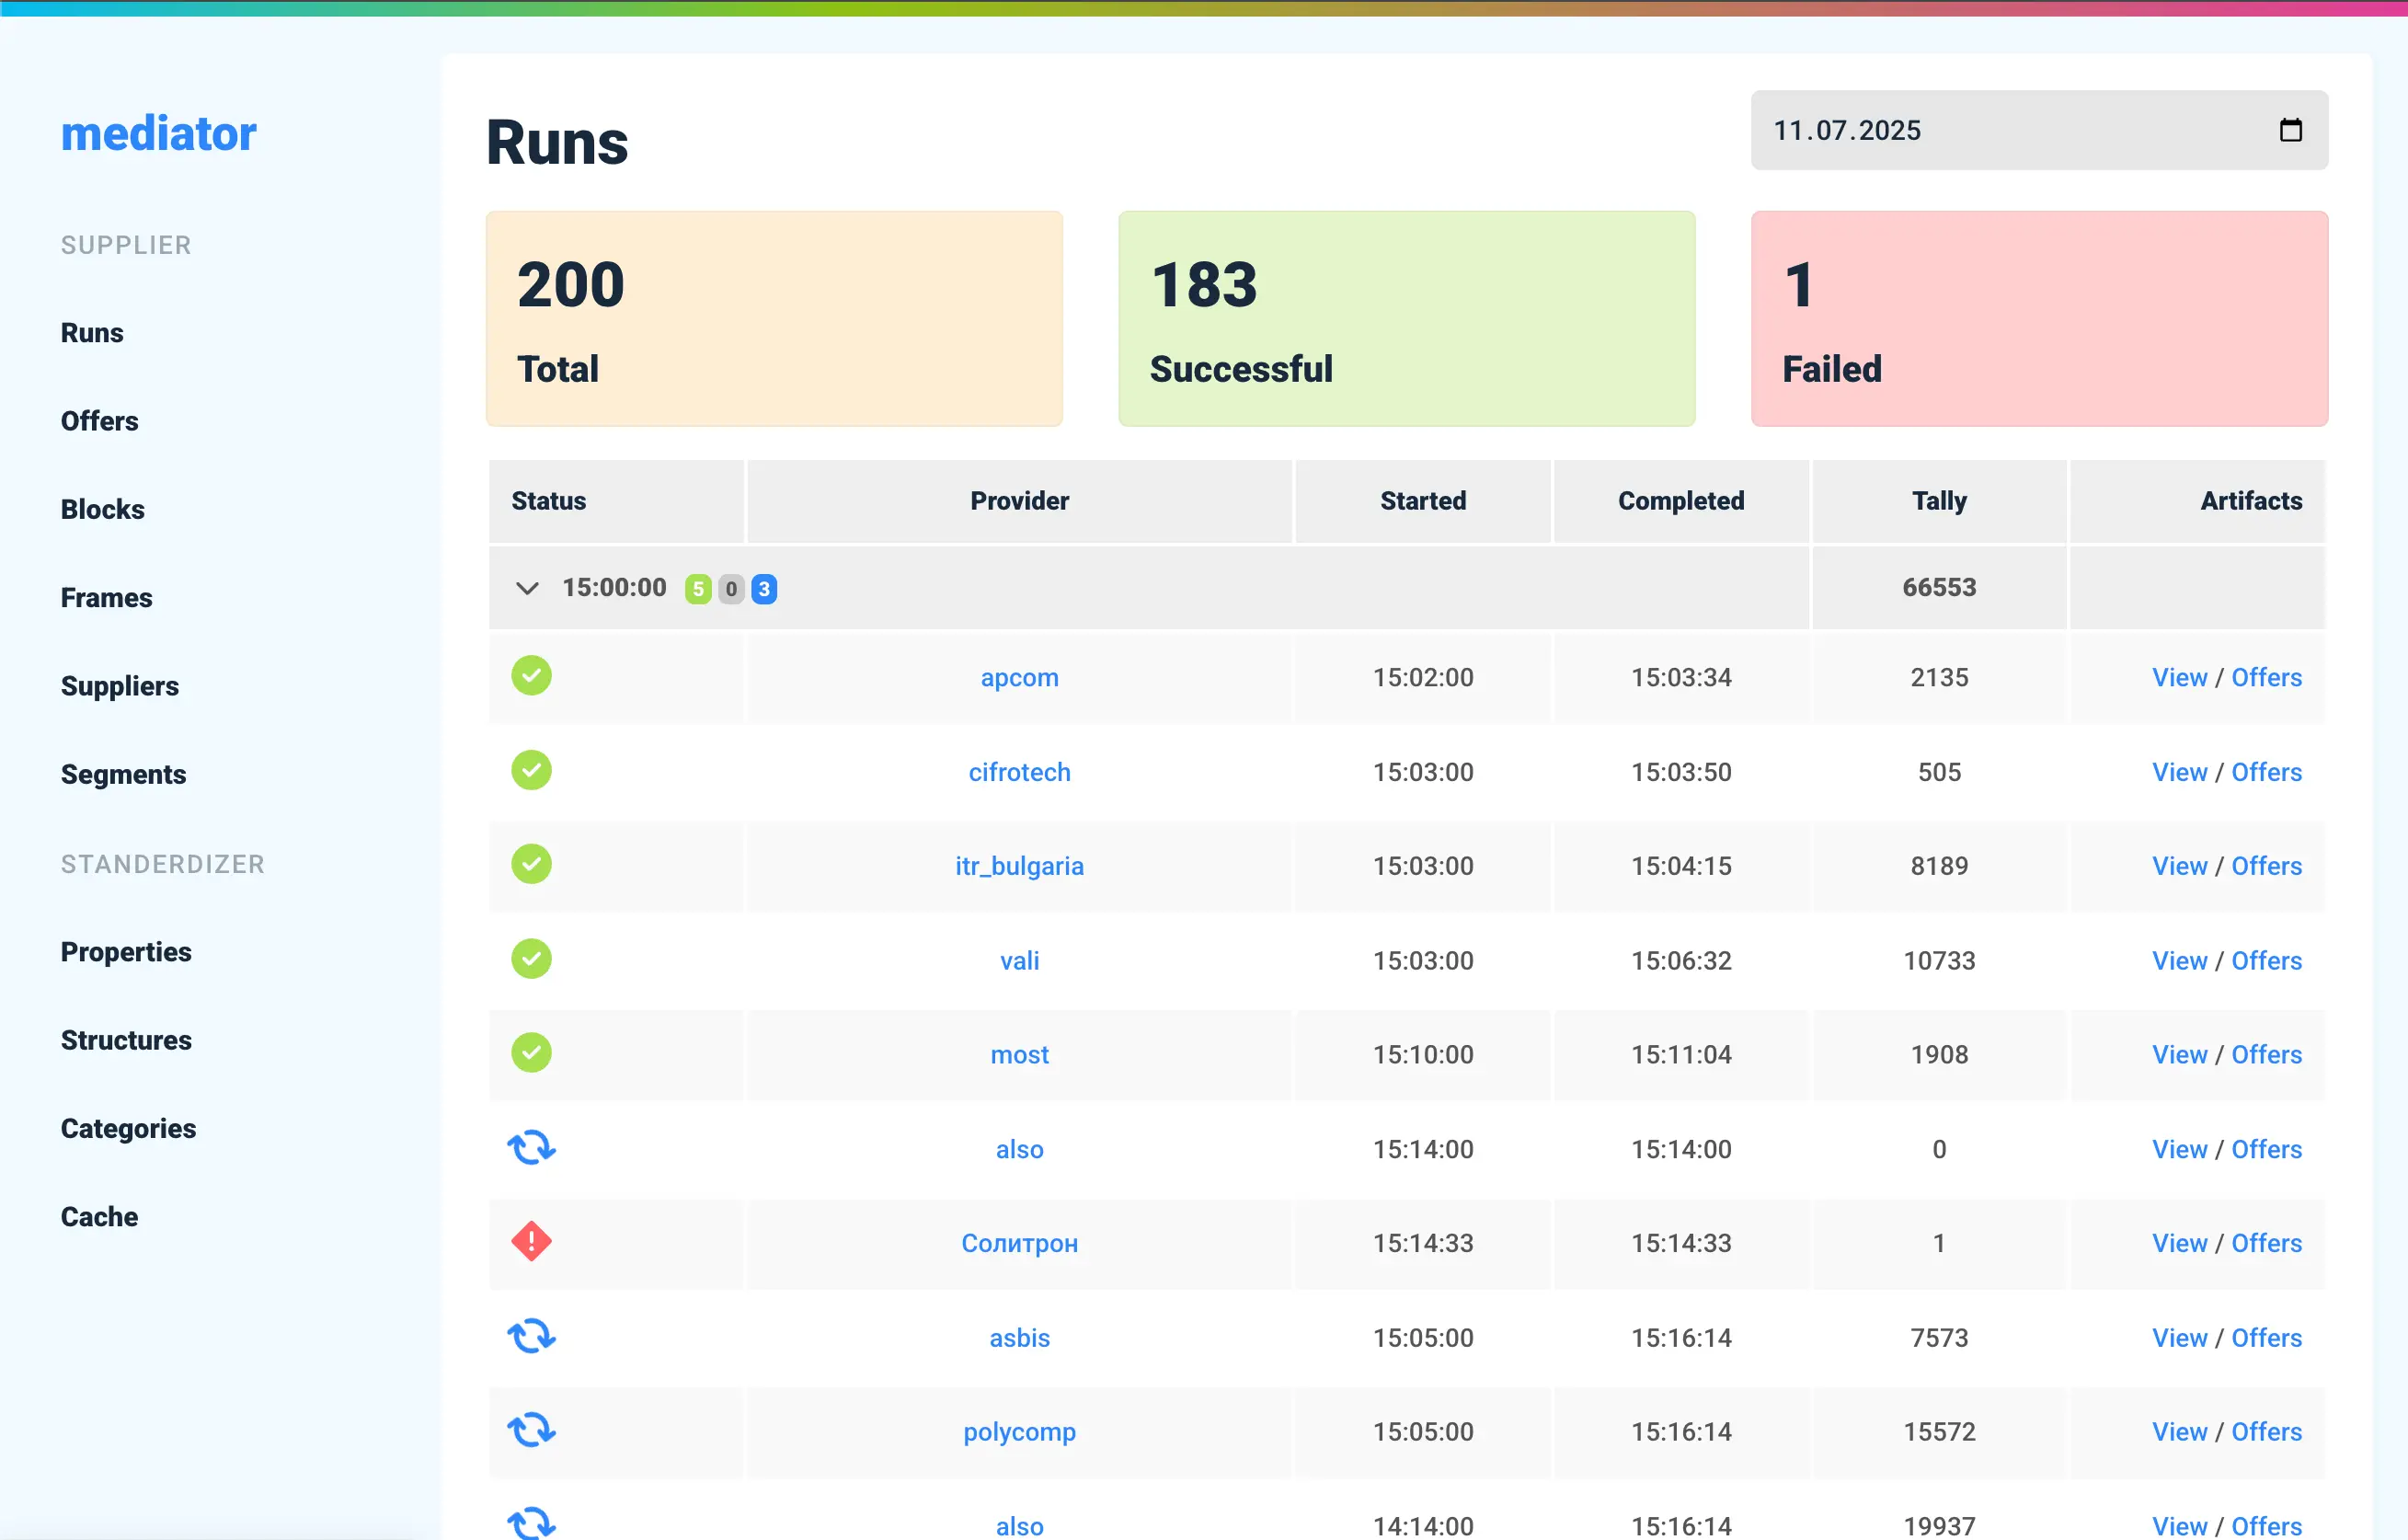Click Offers for the Солитрон run

tap(2266, 1244)
